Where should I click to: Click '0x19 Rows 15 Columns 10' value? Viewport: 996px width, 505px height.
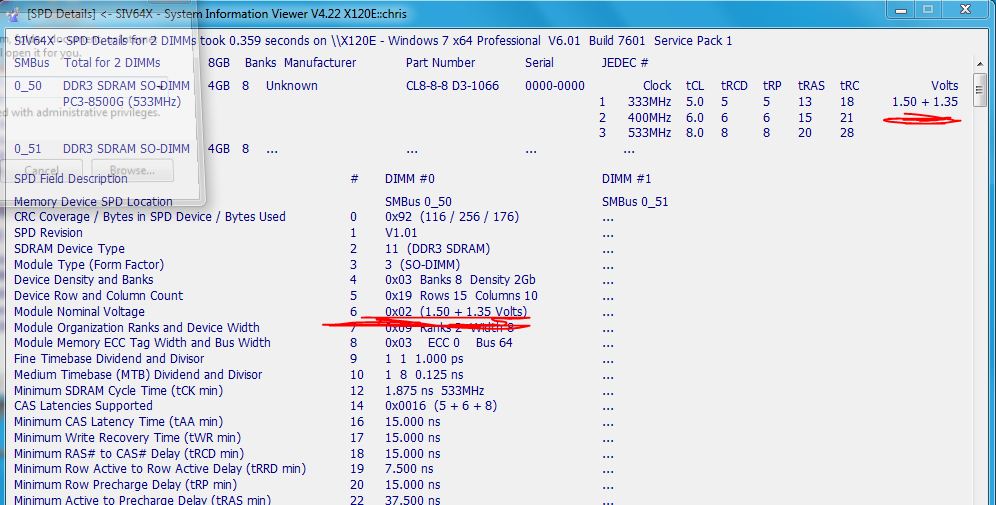(461, 296)
